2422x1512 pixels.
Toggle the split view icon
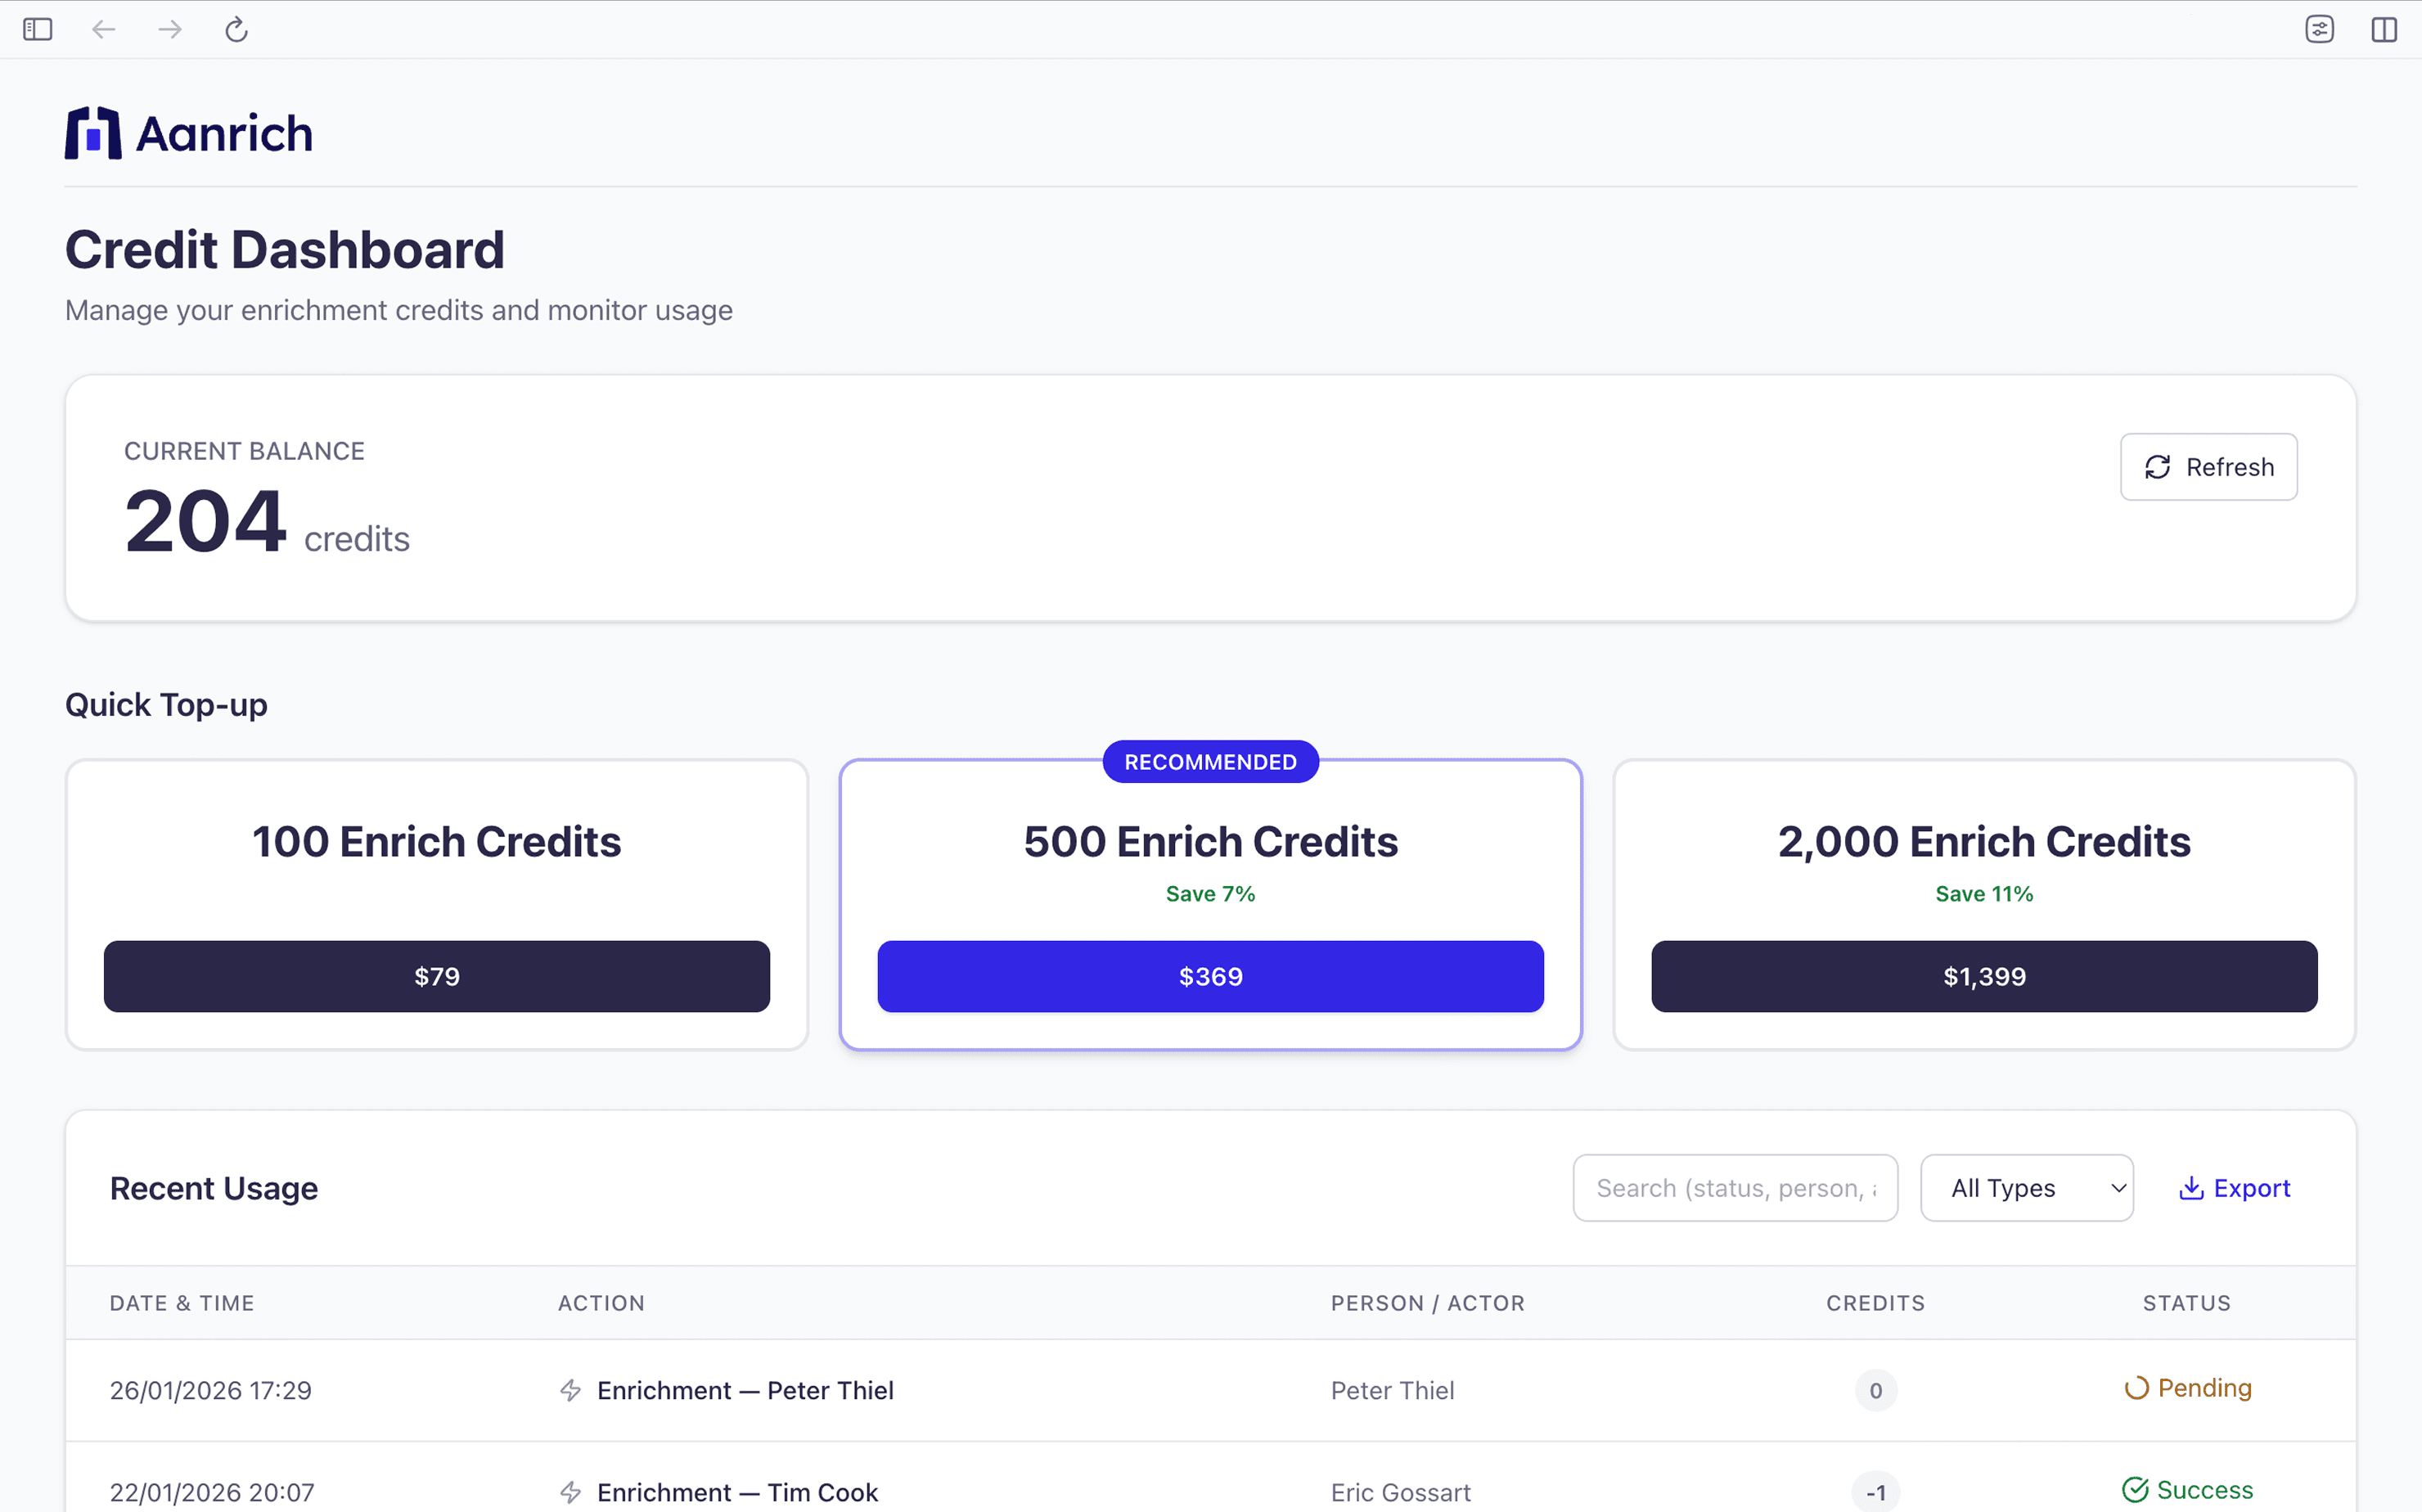click(2384, 30)
